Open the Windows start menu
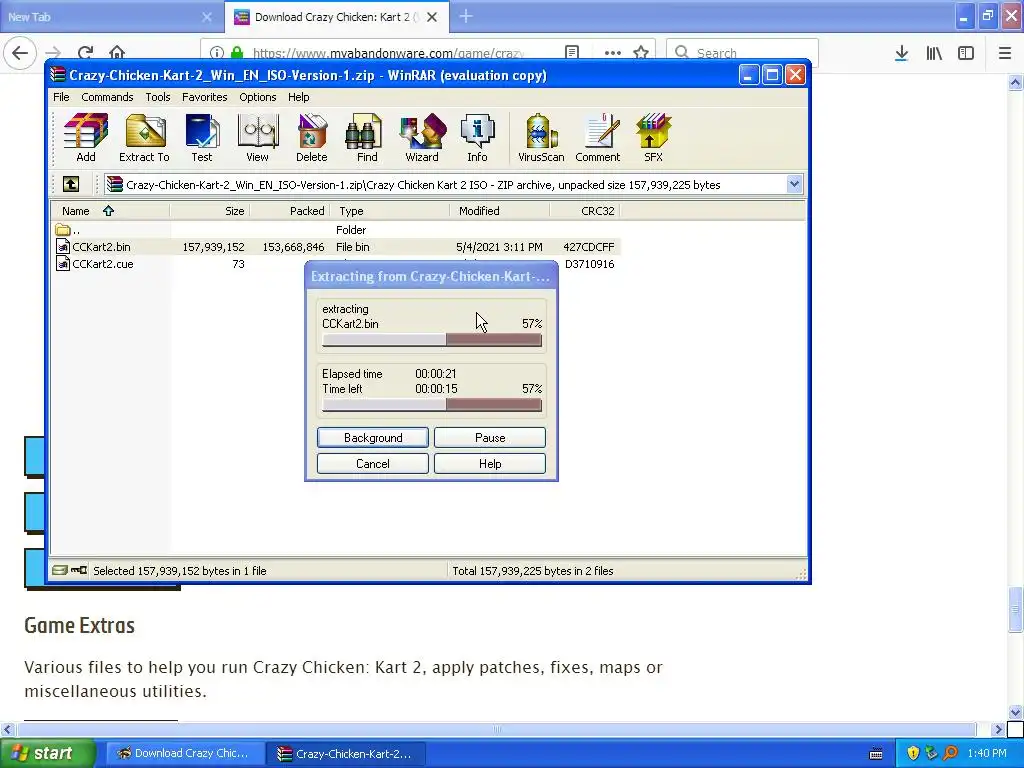Screen dimensions: 1024x768 47,754
